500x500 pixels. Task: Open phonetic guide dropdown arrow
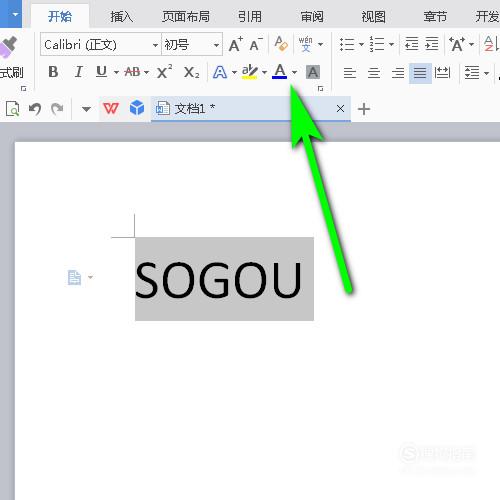click(x=321, y=44)
